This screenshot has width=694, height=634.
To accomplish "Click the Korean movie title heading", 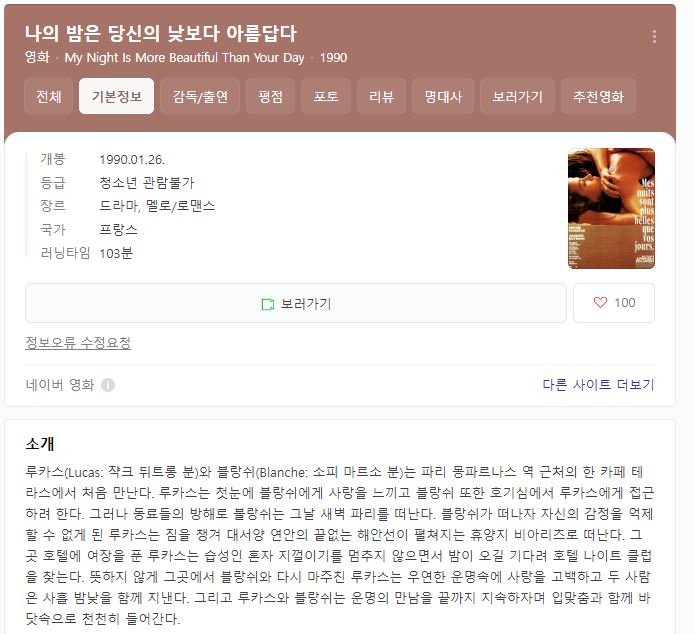I will tap(161, 33).
